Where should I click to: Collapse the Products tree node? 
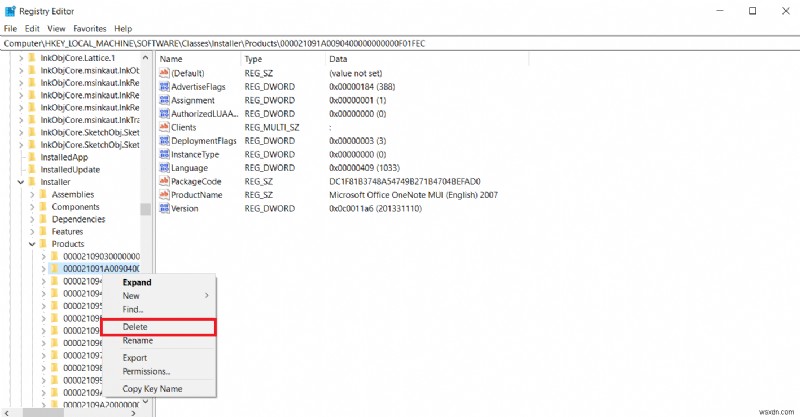click(x=32, y=244)
